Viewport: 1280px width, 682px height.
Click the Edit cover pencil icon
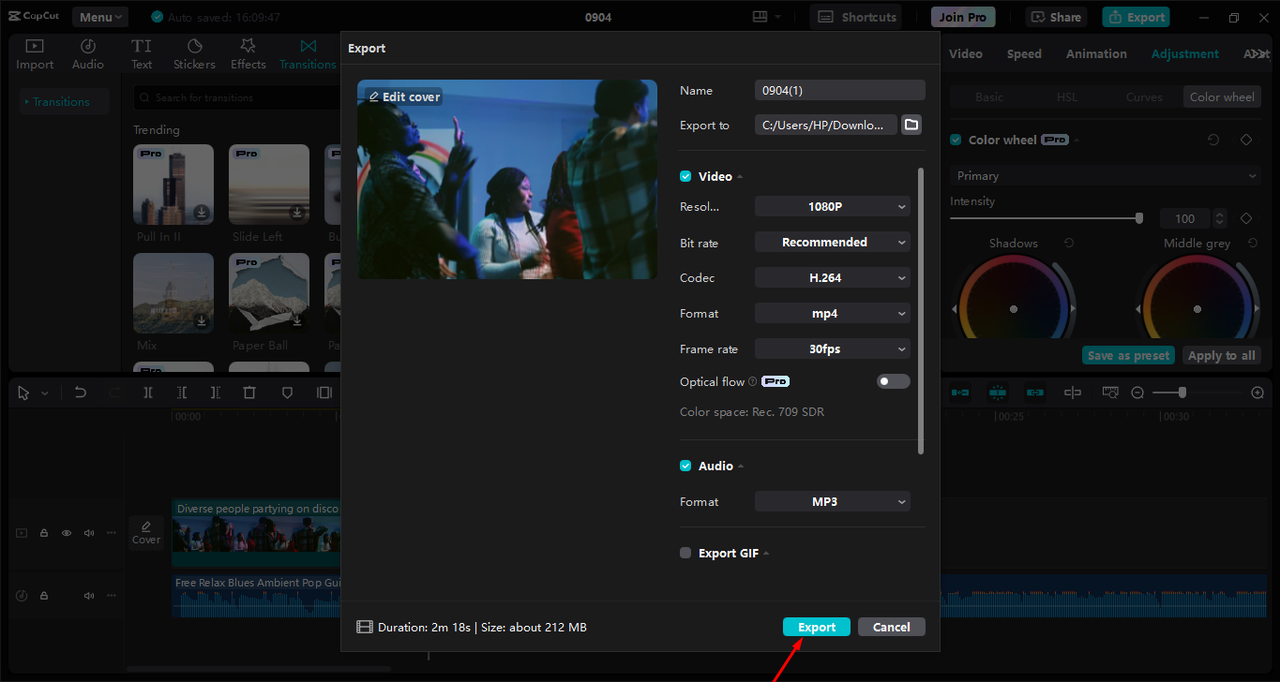click(374, 97)
